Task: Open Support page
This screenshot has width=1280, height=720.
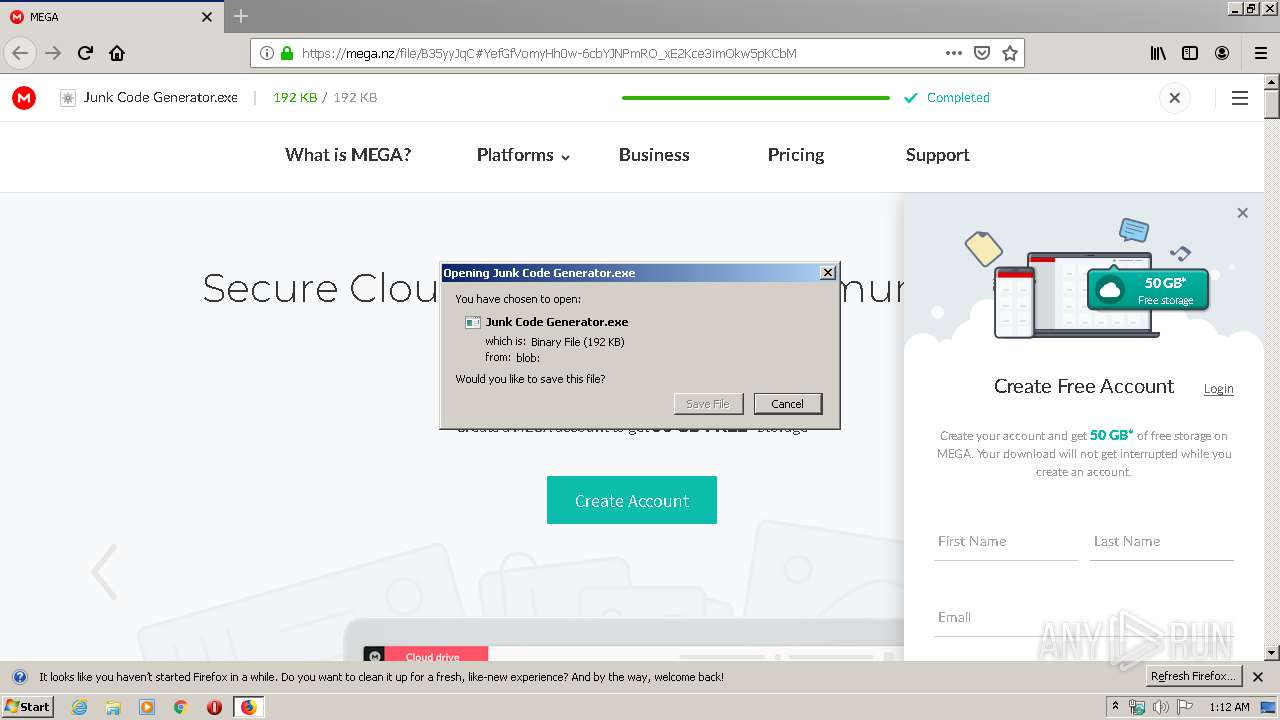Action: [937, 155]
